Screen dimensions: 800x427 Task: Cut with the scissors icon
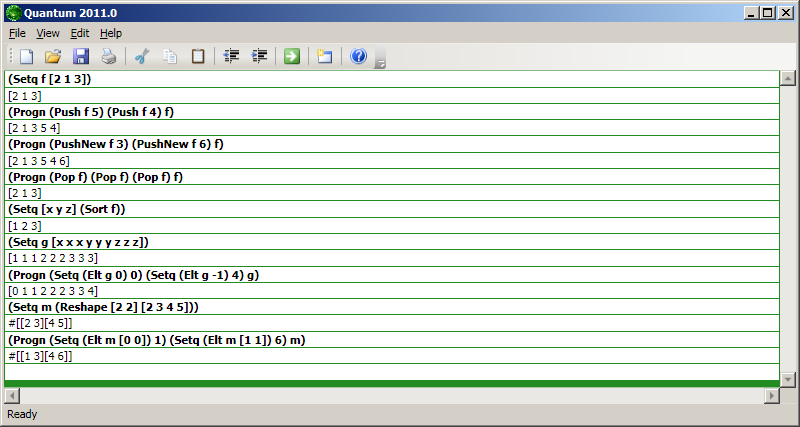pos(142,56)
